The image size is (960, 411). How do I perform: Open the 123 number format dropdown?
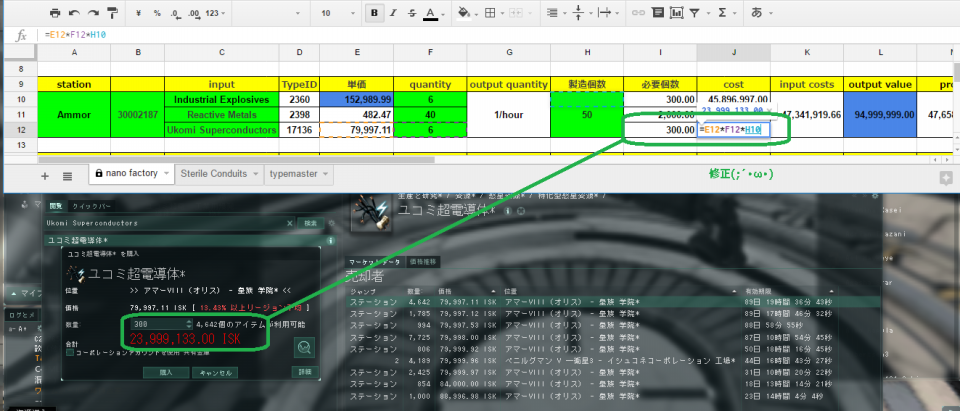click(215, 13)
